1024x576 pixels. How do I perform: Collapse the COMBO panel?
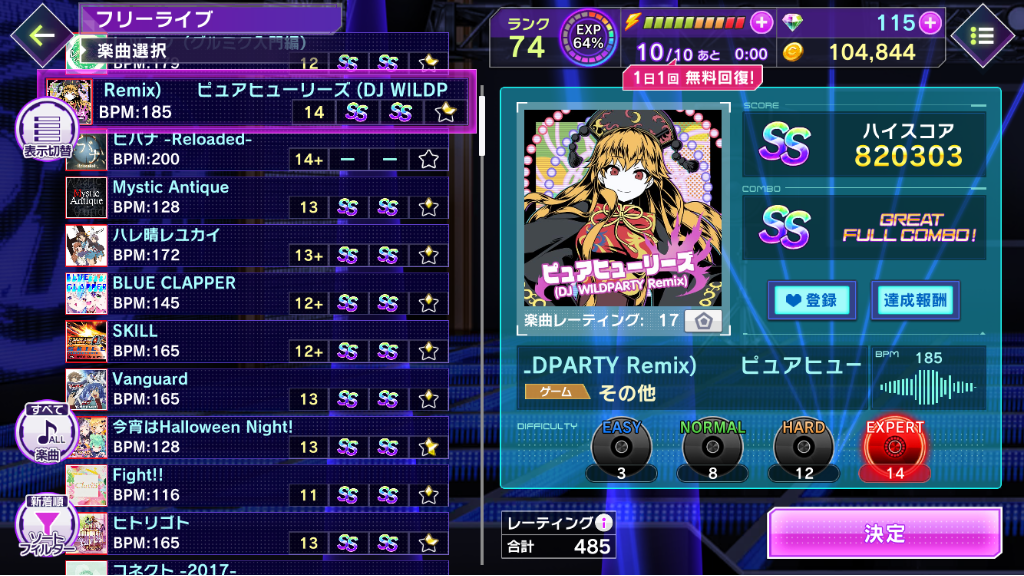978,189
